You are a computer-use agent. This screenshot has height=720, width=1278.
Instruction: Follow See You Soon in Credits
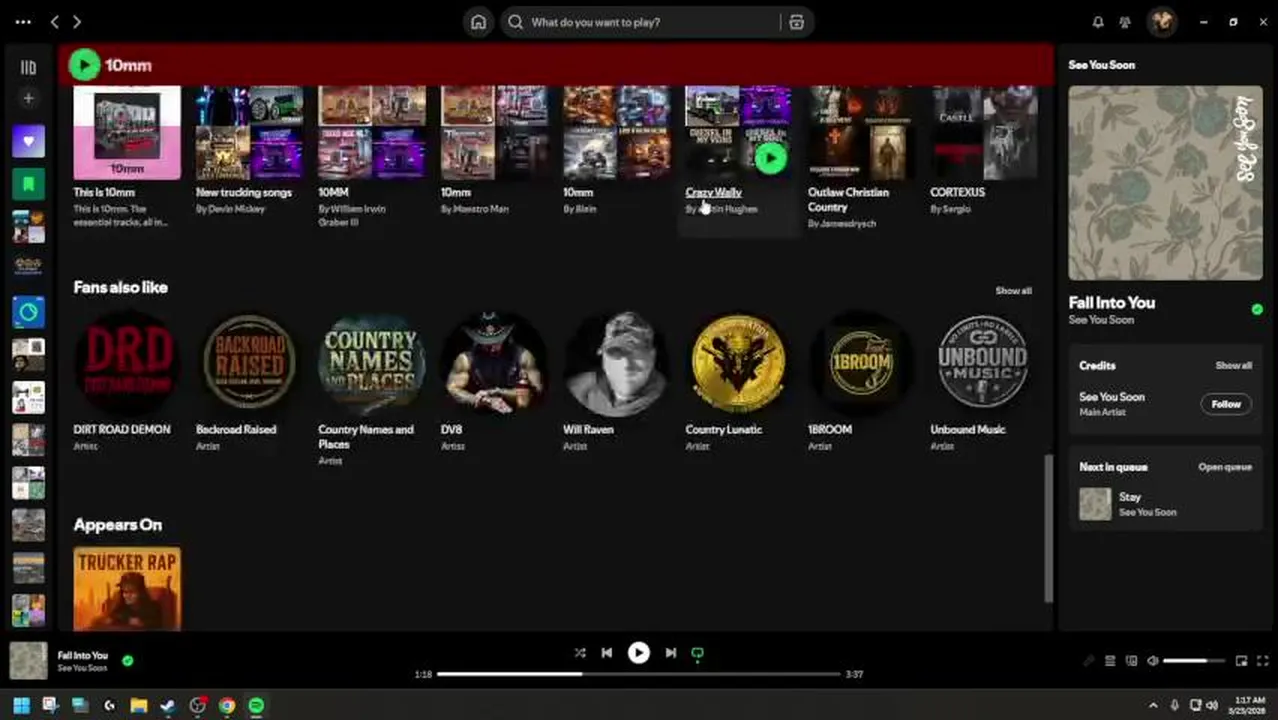1226,404
